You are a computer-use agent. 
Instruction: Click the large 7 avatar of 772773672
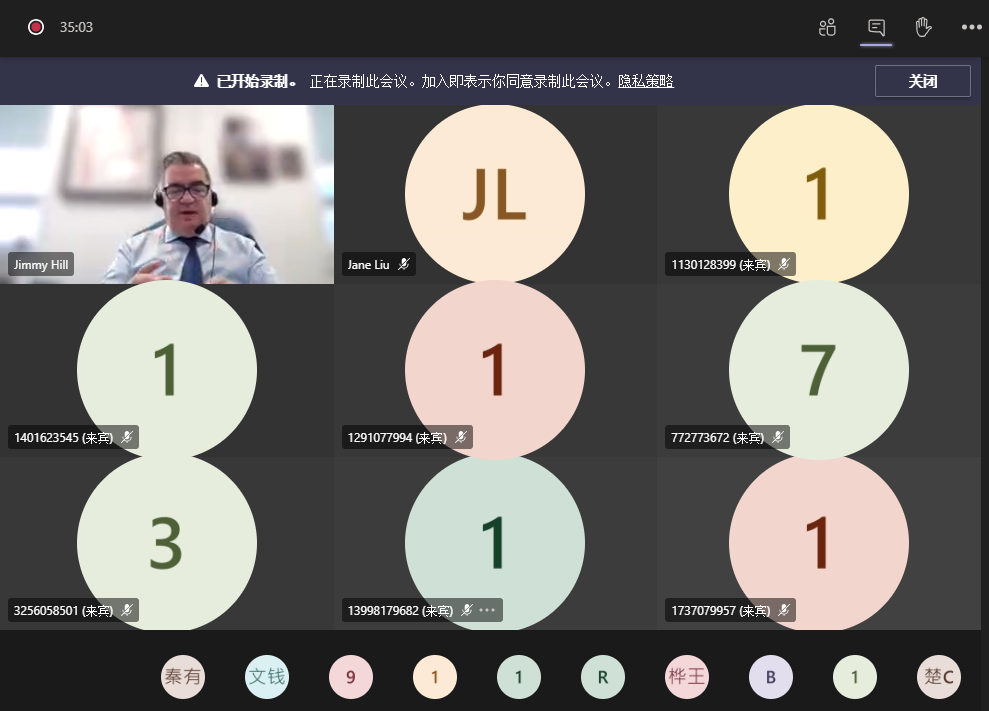[x=818, y=368]
